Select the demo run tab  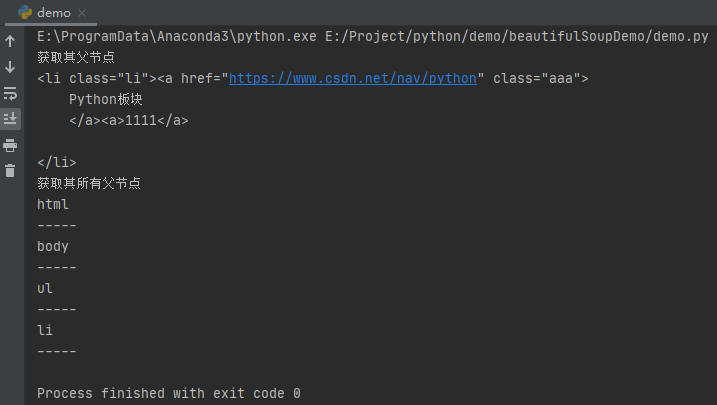coord(53,13)
